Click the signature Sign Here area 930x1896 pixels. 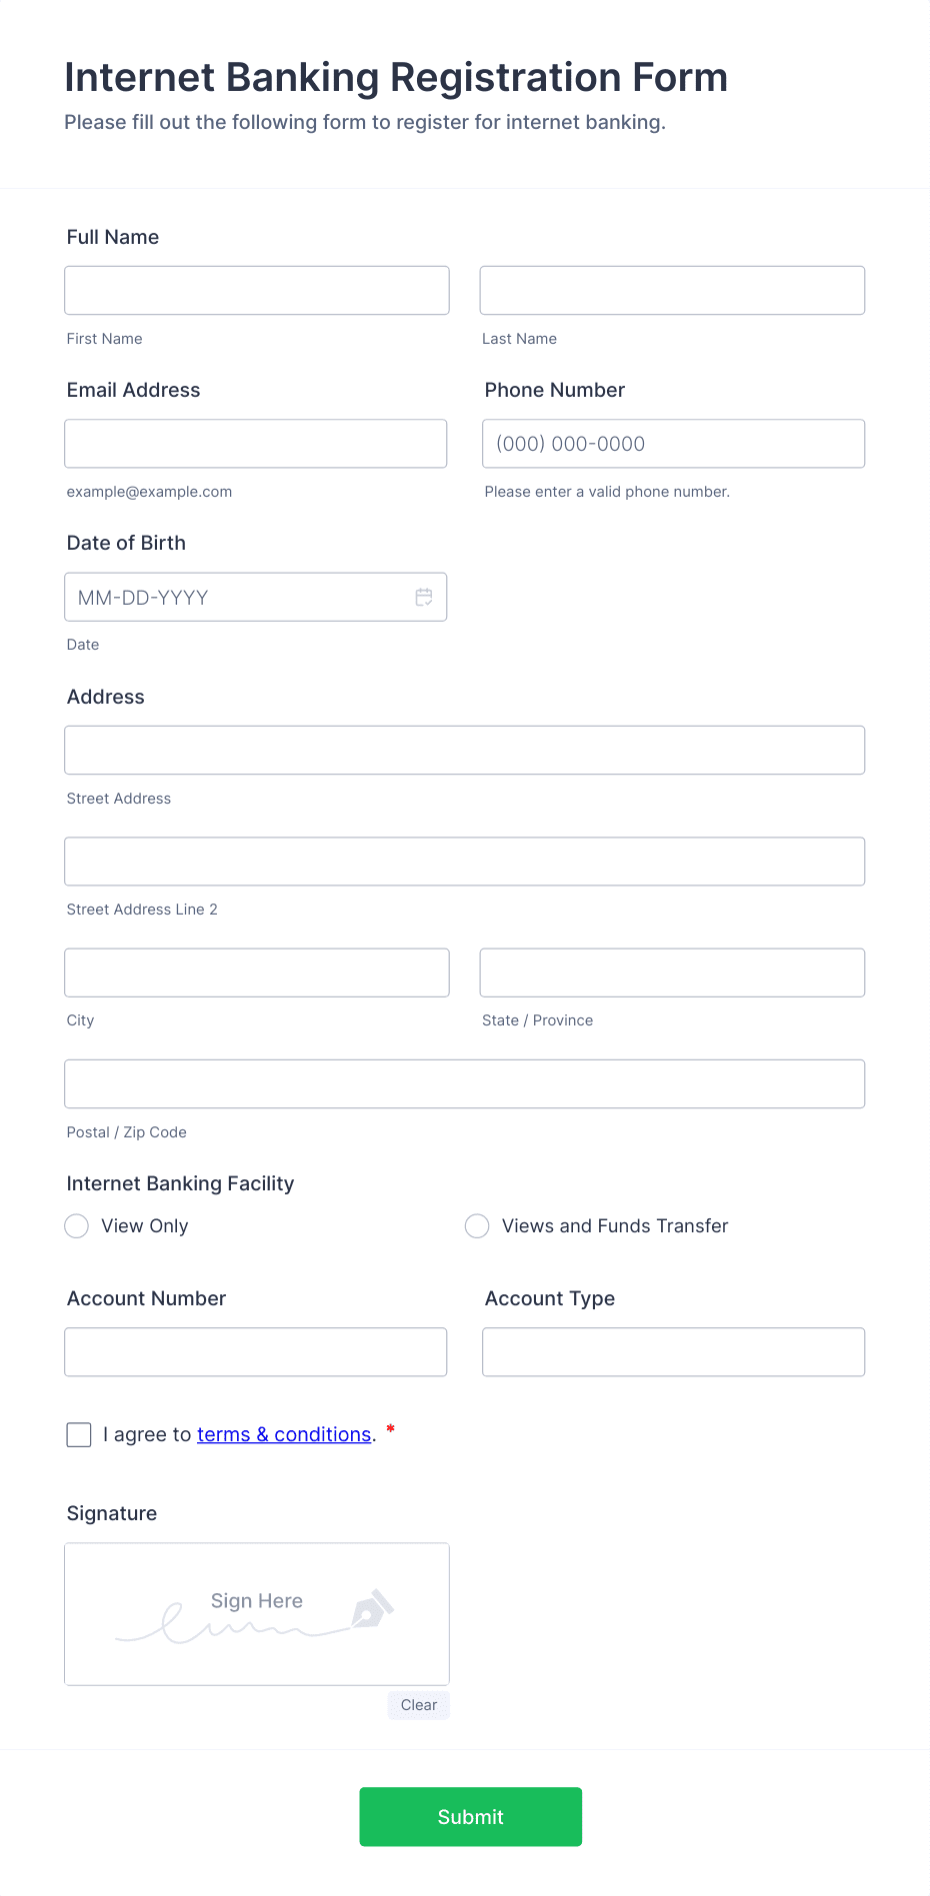pos(256,1614)
